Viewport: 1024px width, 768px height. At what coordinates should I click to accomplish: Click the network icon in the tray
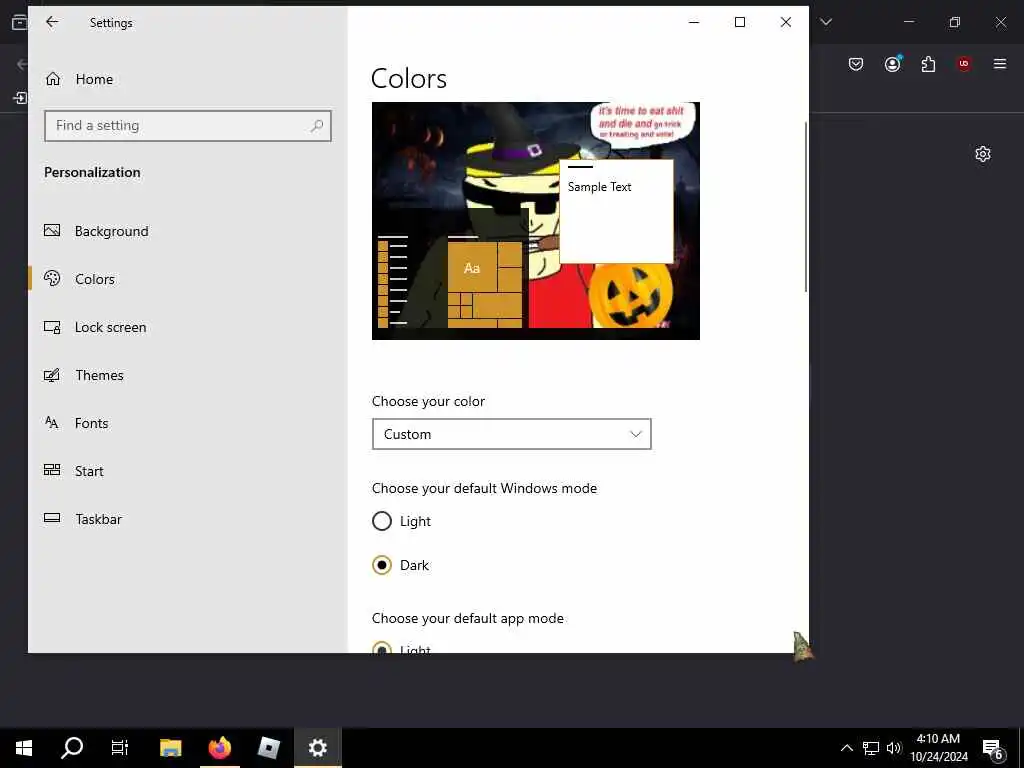tap(871, 748)
